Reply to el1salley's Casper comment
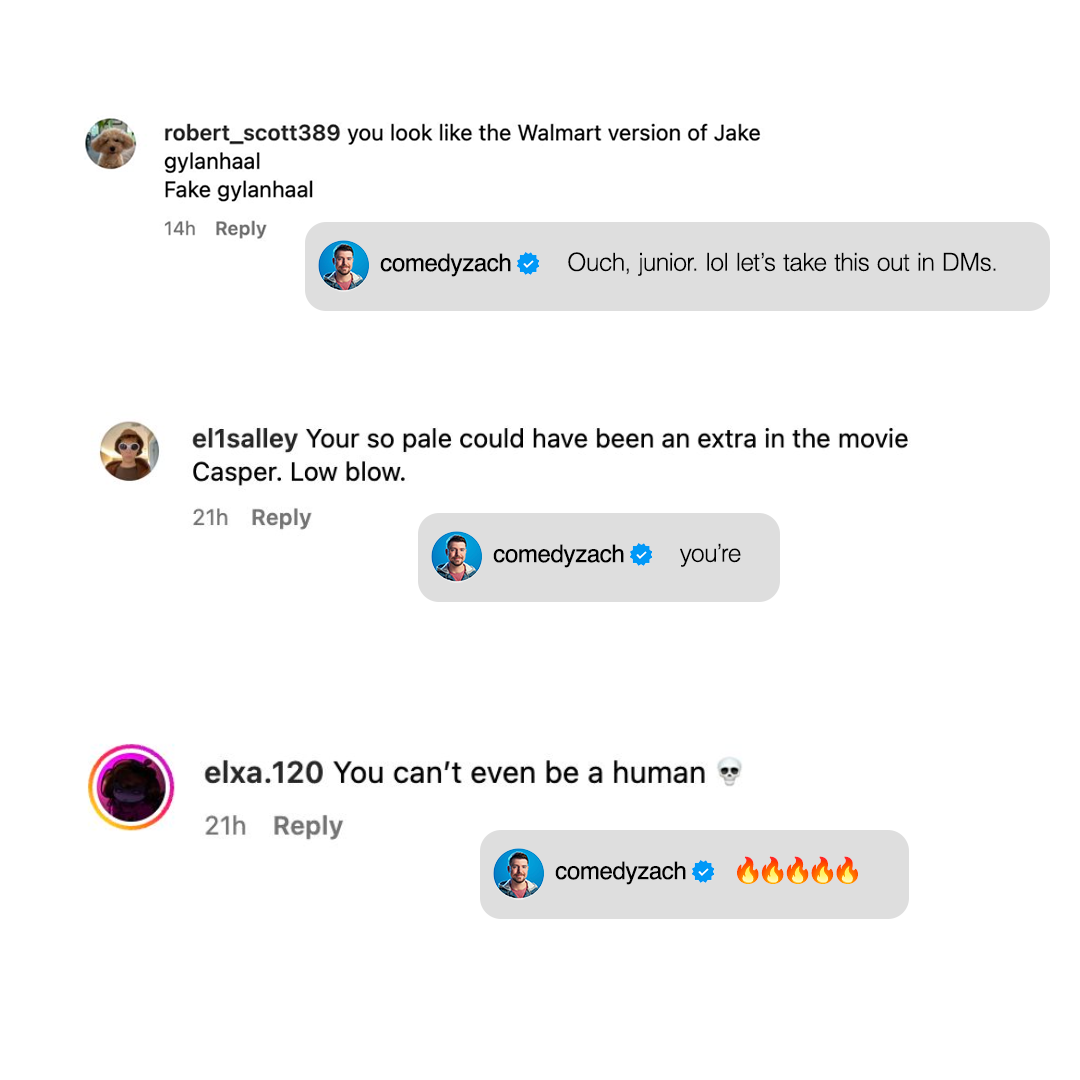The image size is (1080, 1080). pos(281,517)
